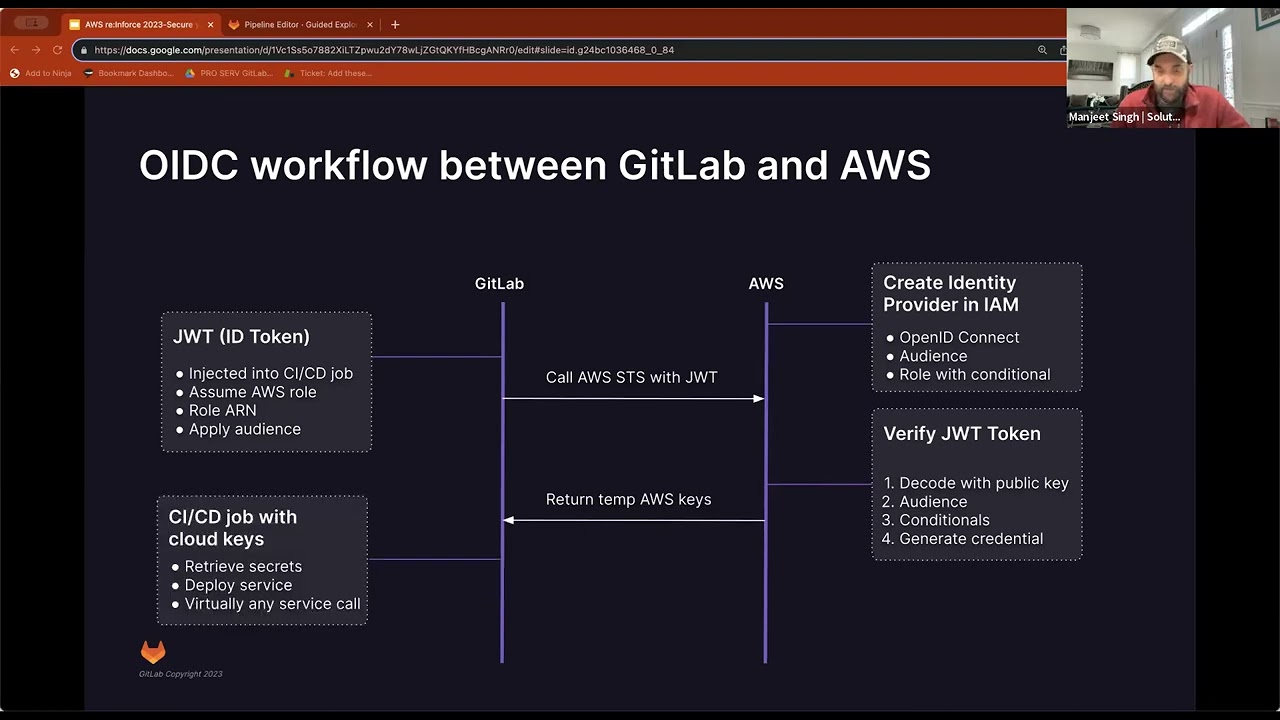The height and width of the screenshot is (720, 1280).
Task: Open a new browser tab with plus icon
Action: [395, 24]
